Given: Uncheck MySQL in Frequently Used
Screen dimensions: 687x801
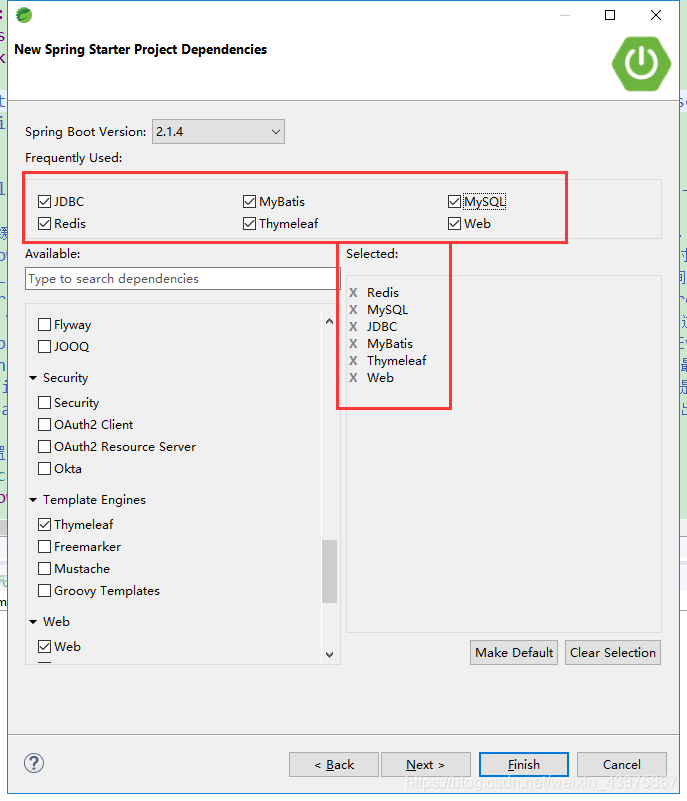Looking at the screenshot, I should point(454,201).
